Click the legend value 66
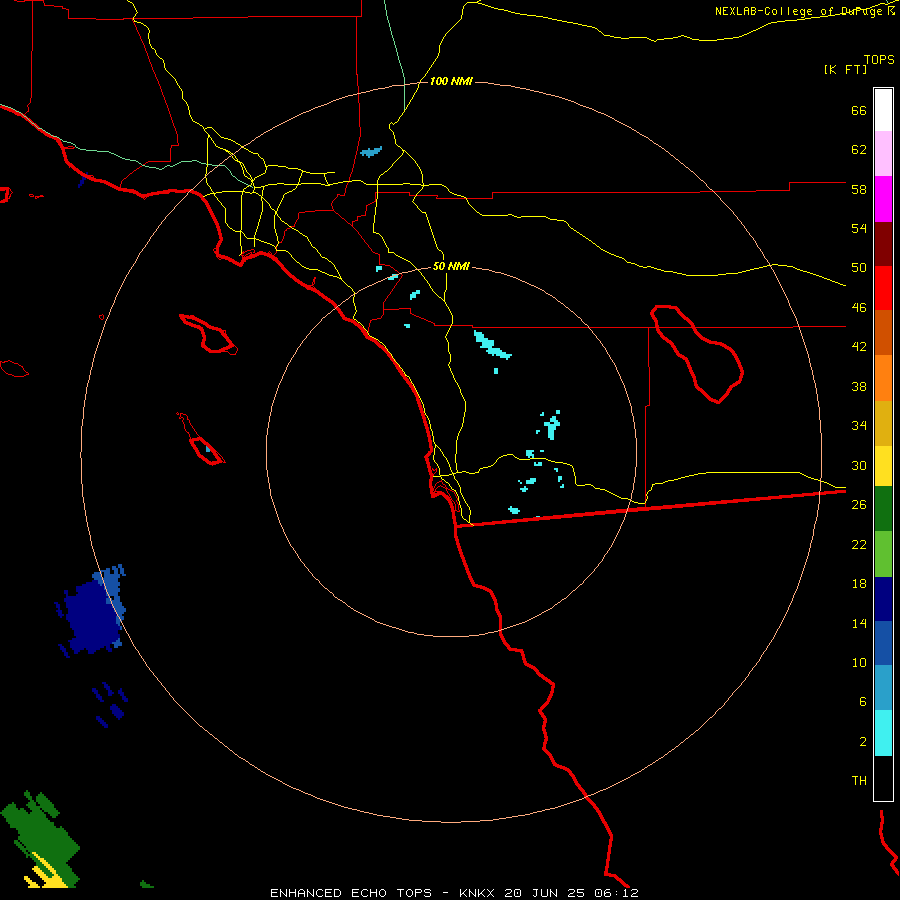The width and height of the screenshot is (900, 900). coord(859,110)
